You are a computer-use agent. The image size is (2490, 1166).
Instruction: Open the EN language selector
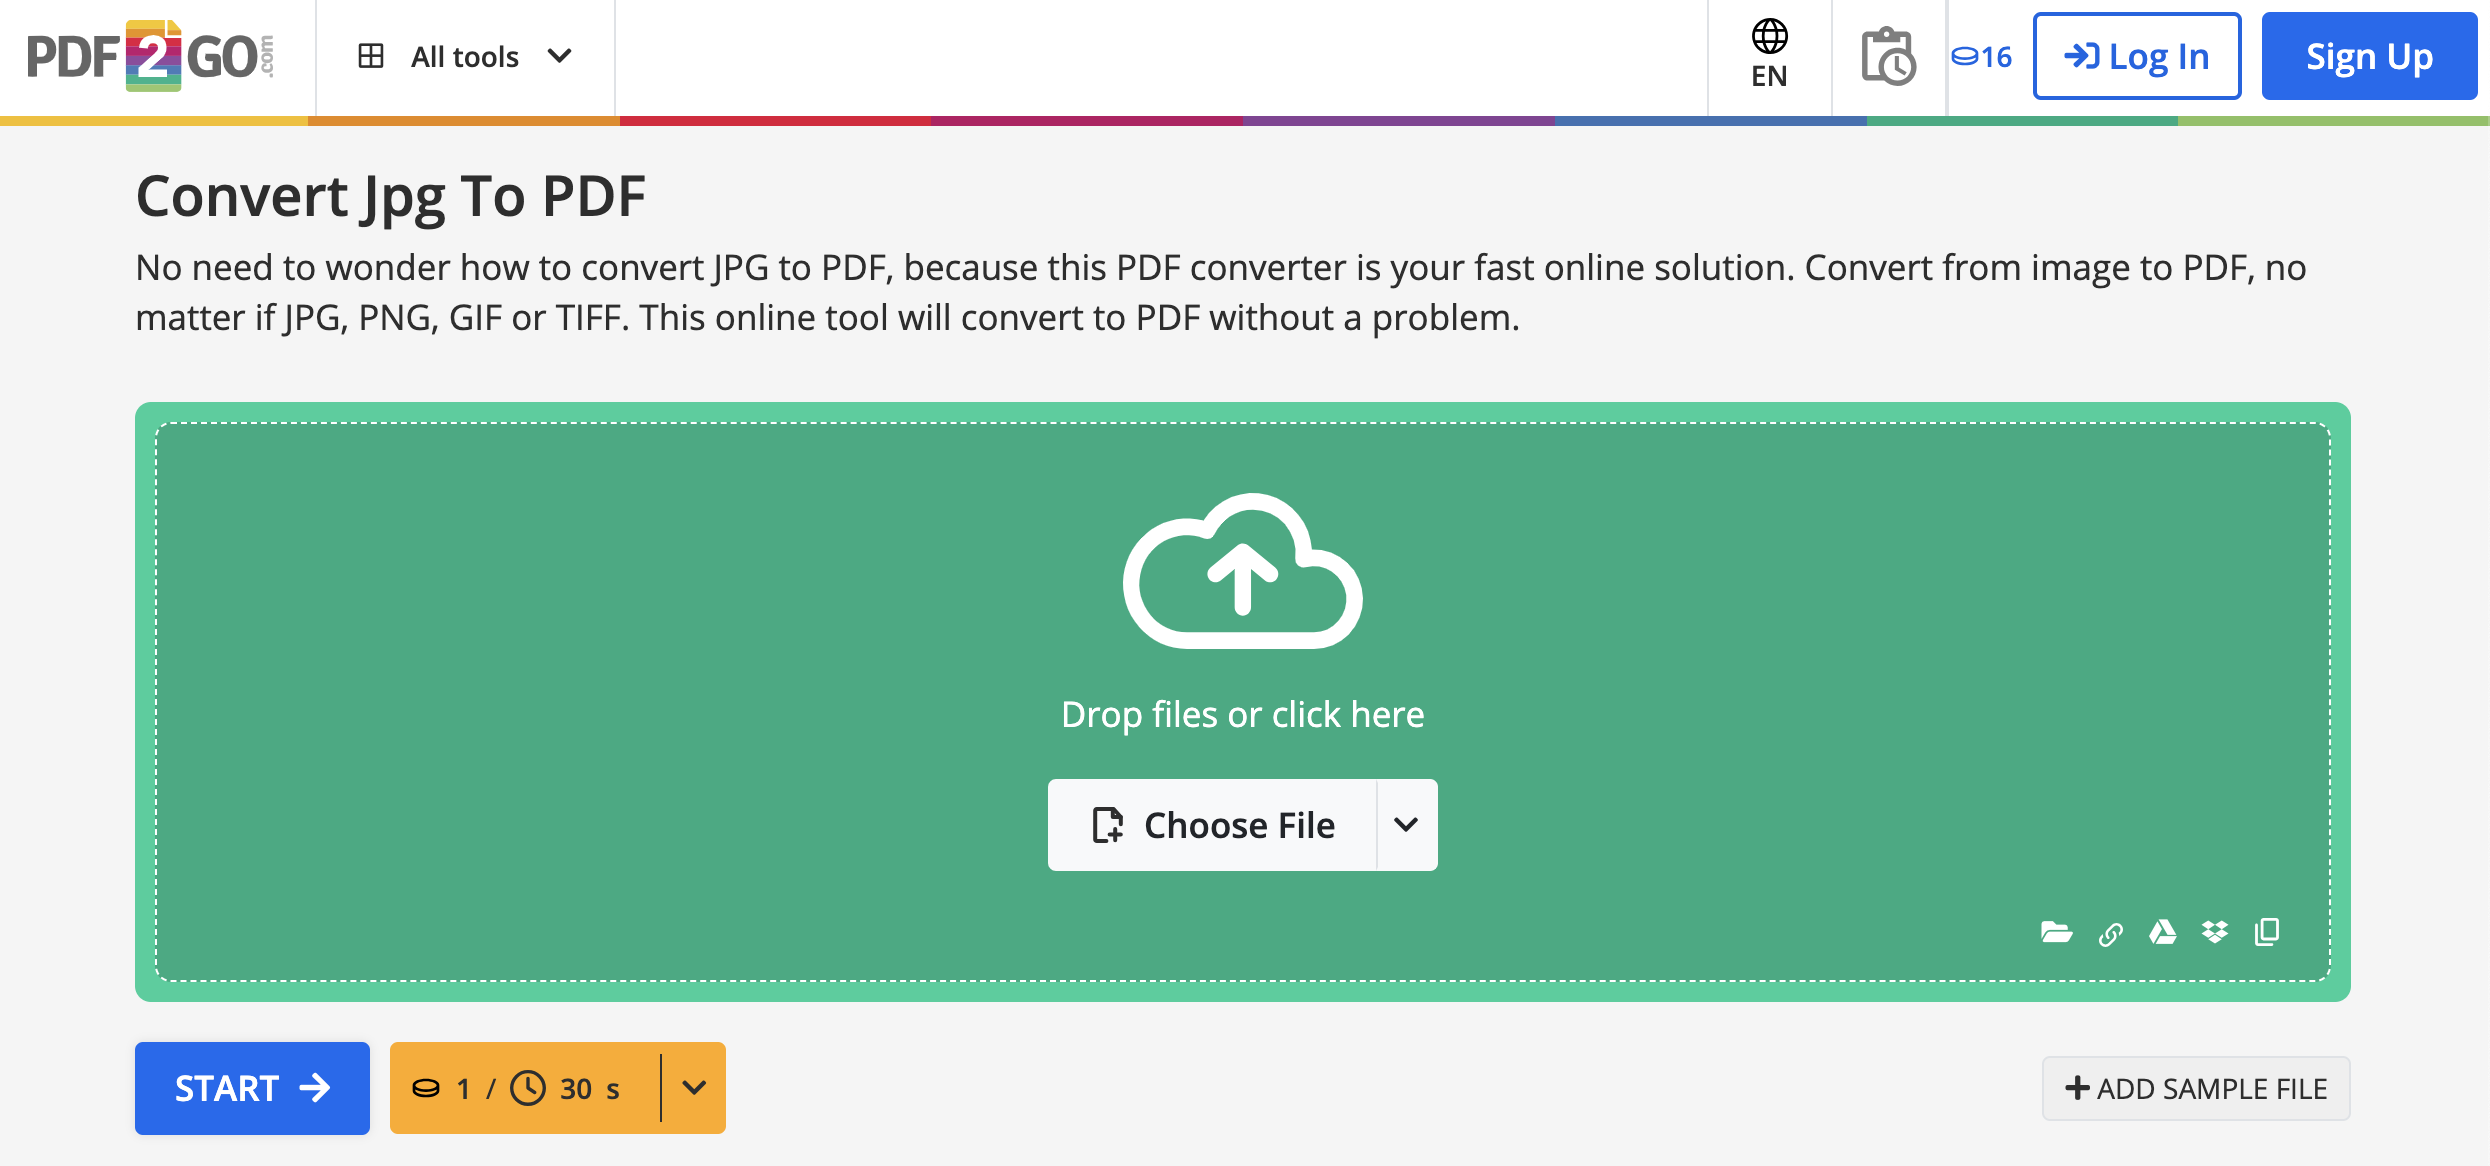(1769, 56)
